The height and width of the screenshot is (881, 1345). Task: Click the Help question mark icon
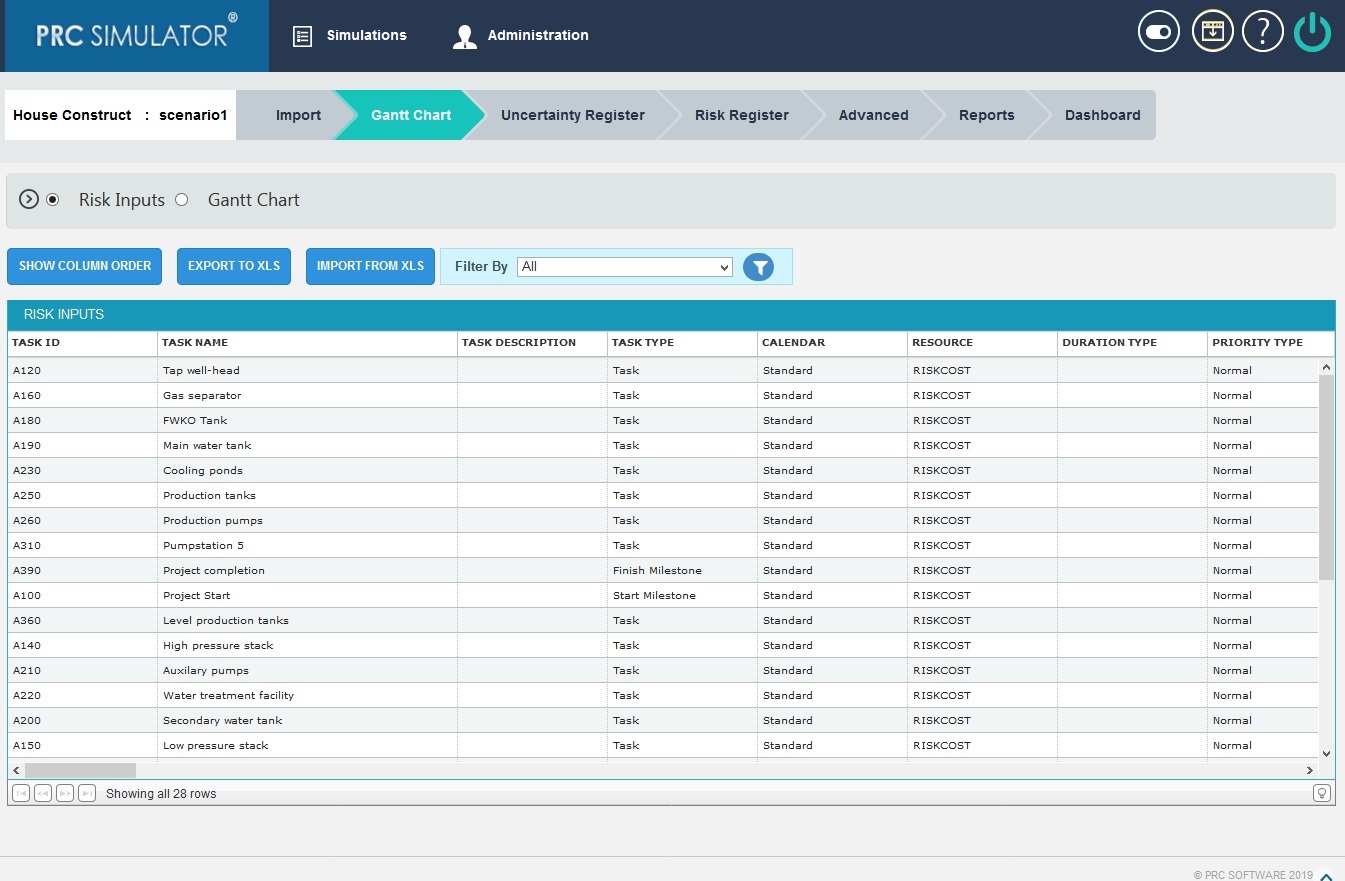pos(1262,31)
